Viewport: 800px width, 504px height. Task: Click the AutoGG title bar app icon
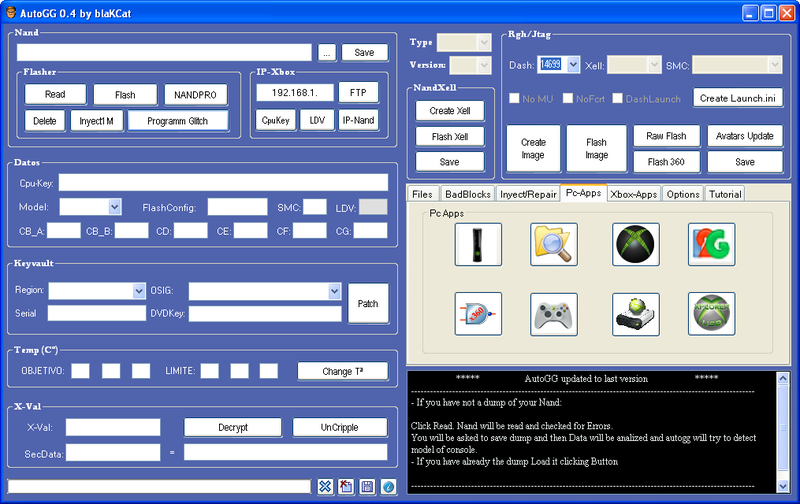(11, 13)
